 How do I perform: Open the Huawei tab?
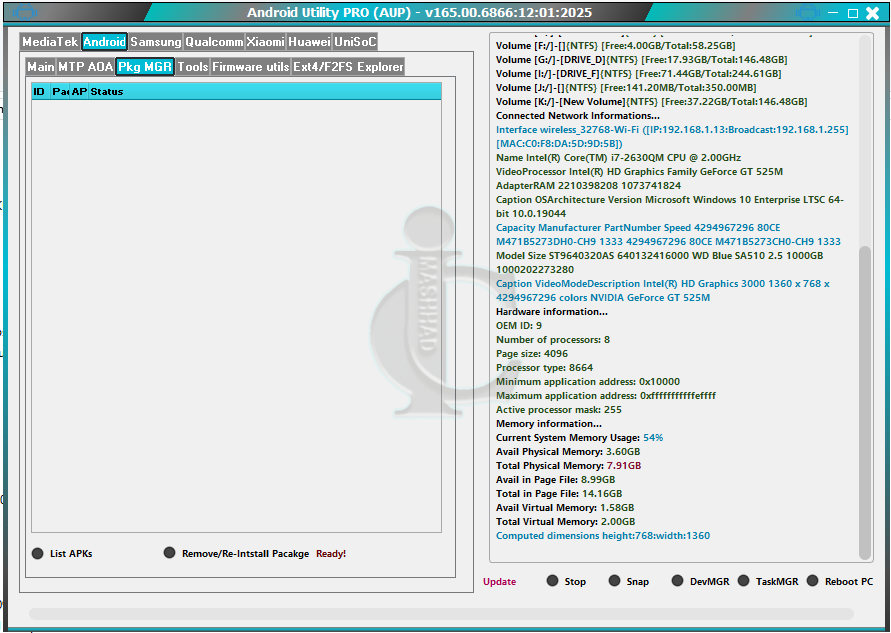pyautogui.click(x=309, y=42)
